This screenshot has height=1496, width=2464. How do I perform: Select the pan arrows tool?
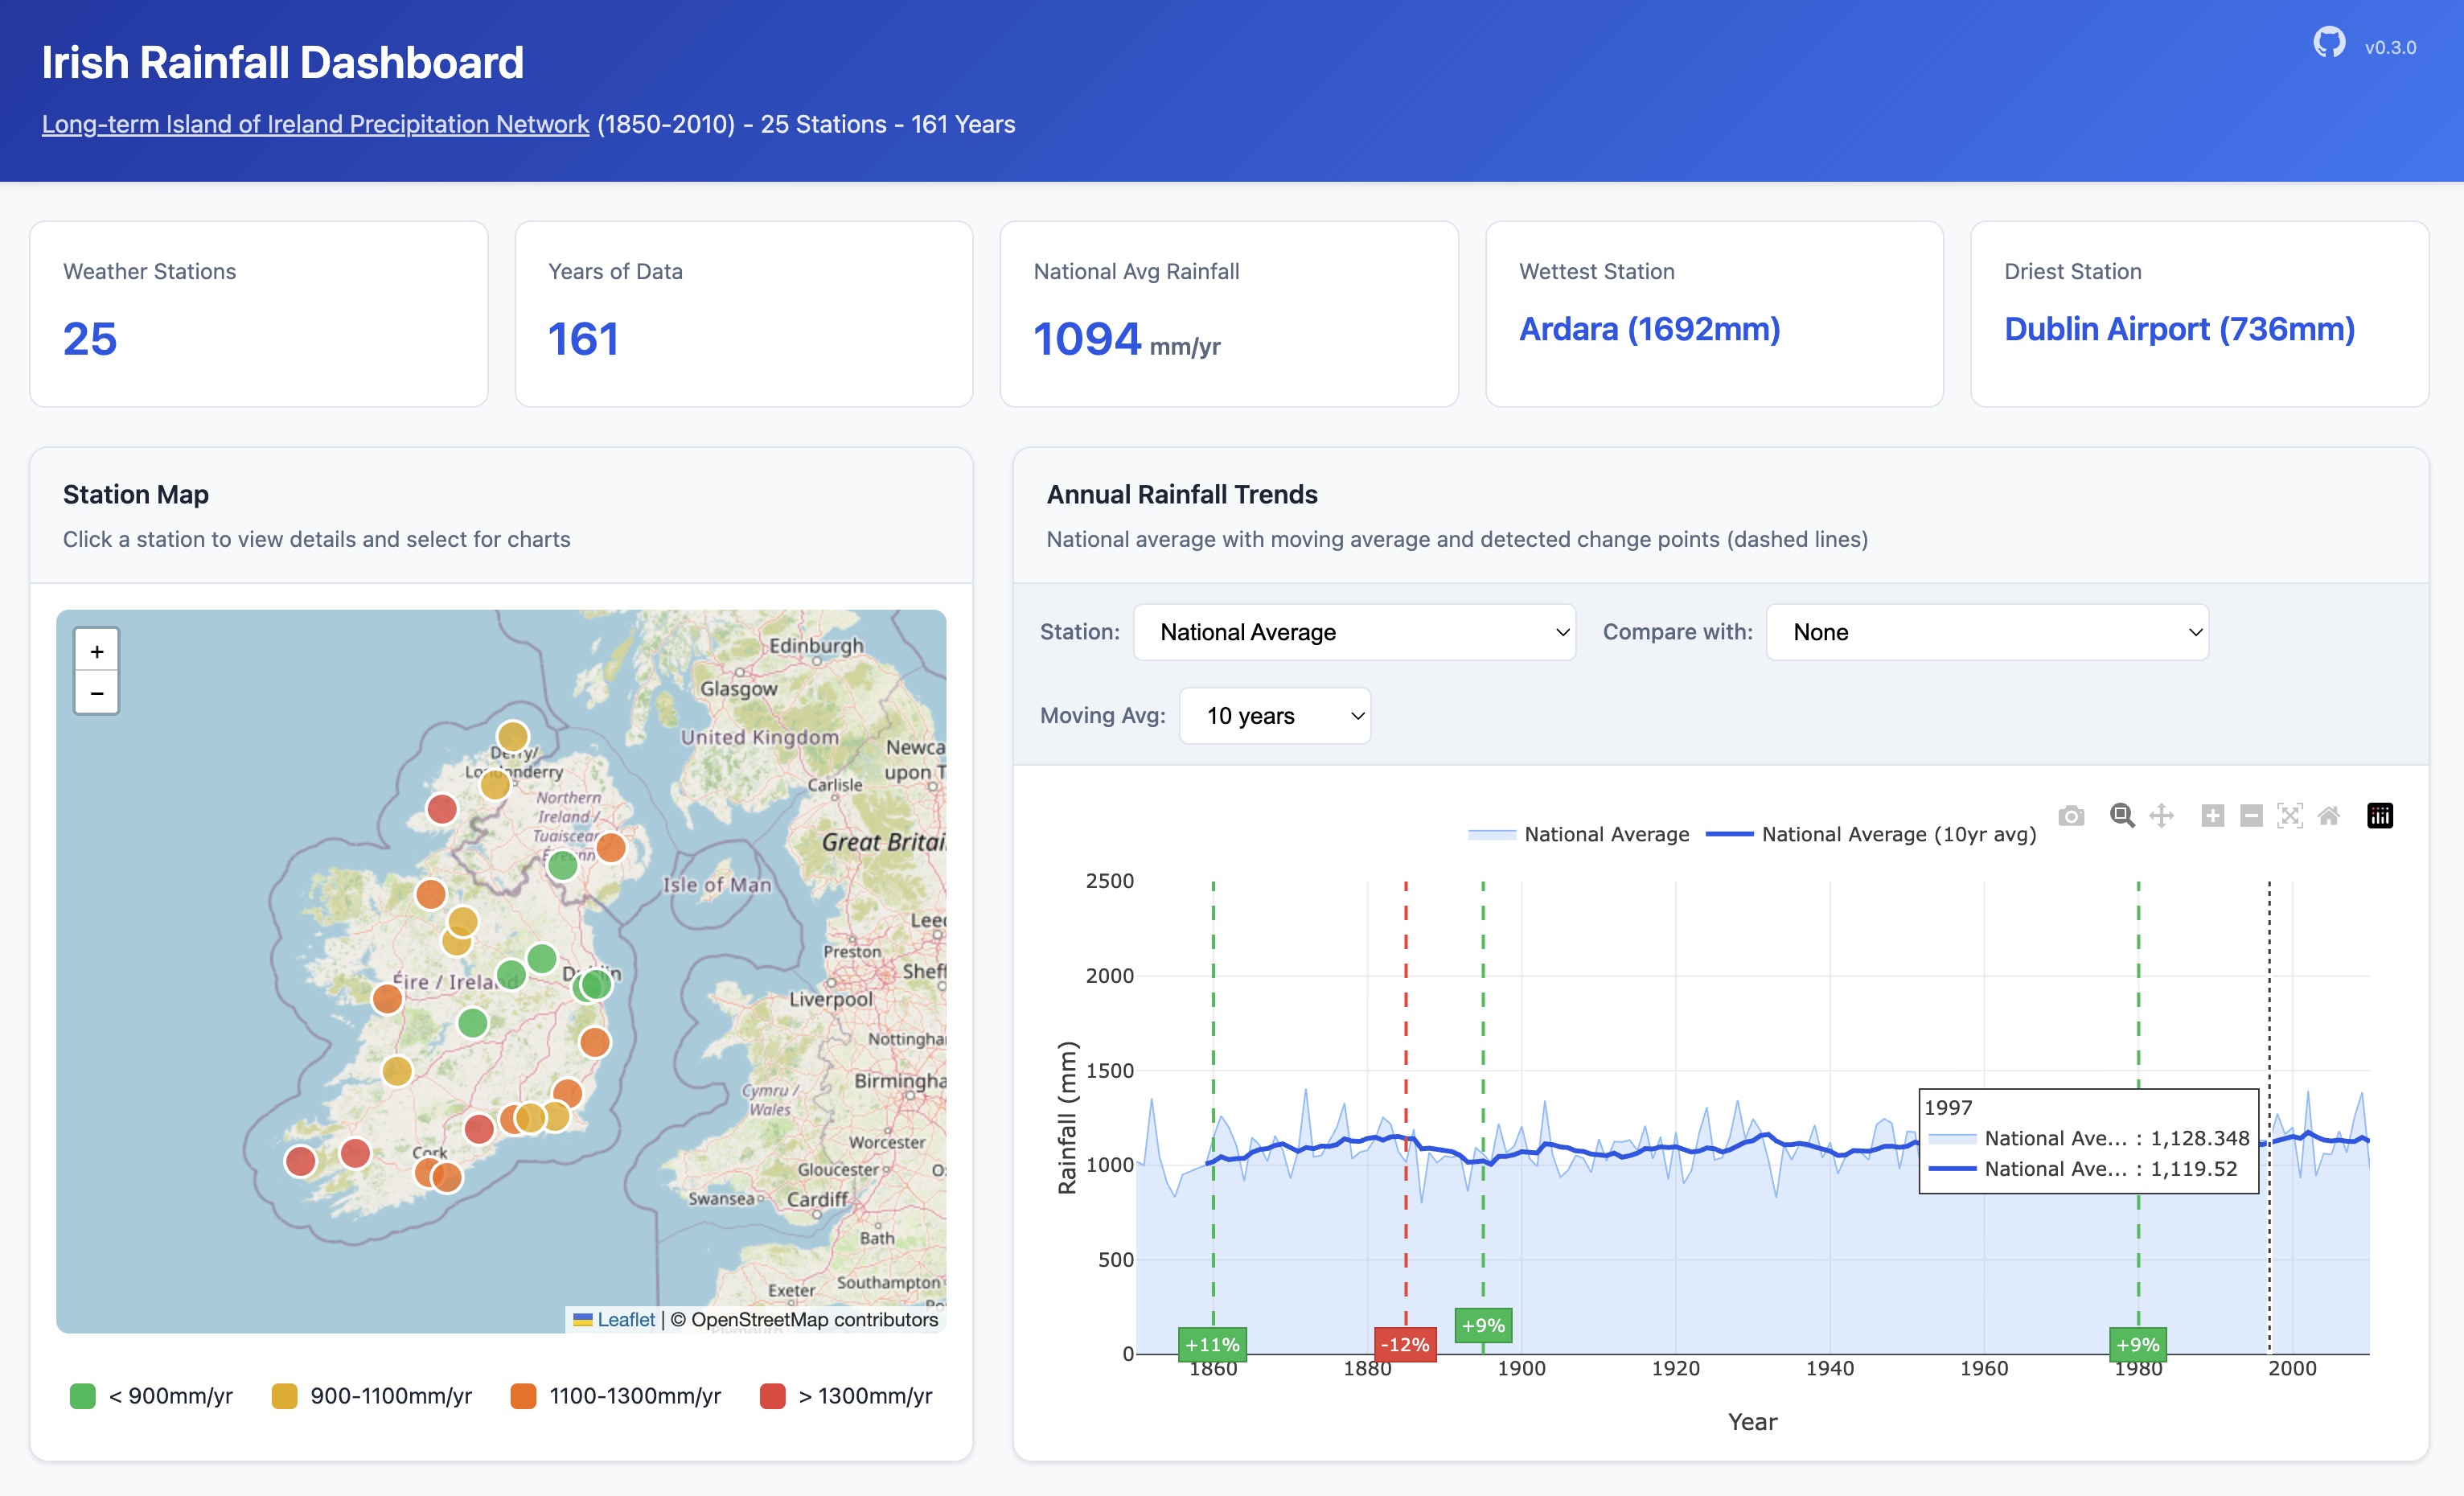(2161, 816)
